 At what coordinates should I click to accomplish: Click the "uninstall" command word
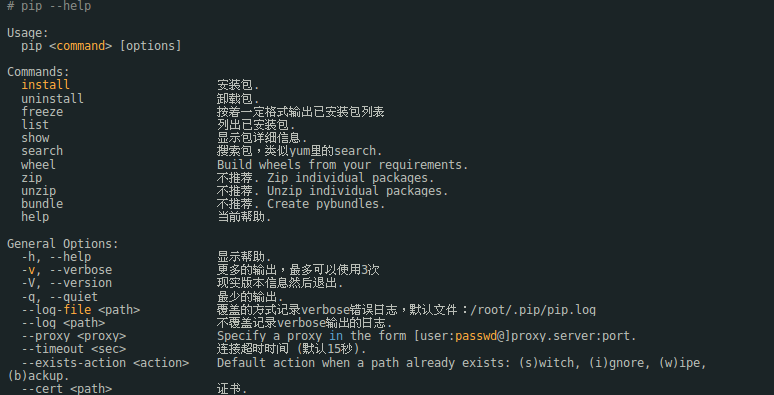pos(52,99)
